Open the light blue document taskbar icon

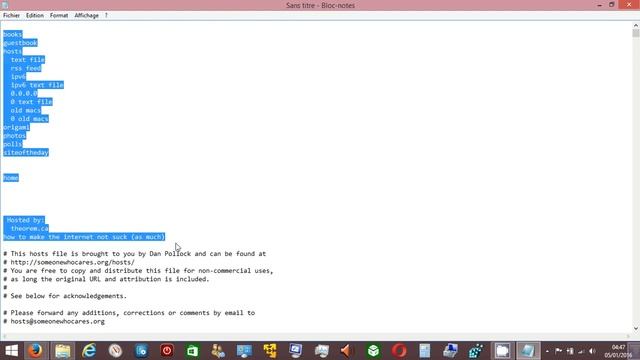424,351
